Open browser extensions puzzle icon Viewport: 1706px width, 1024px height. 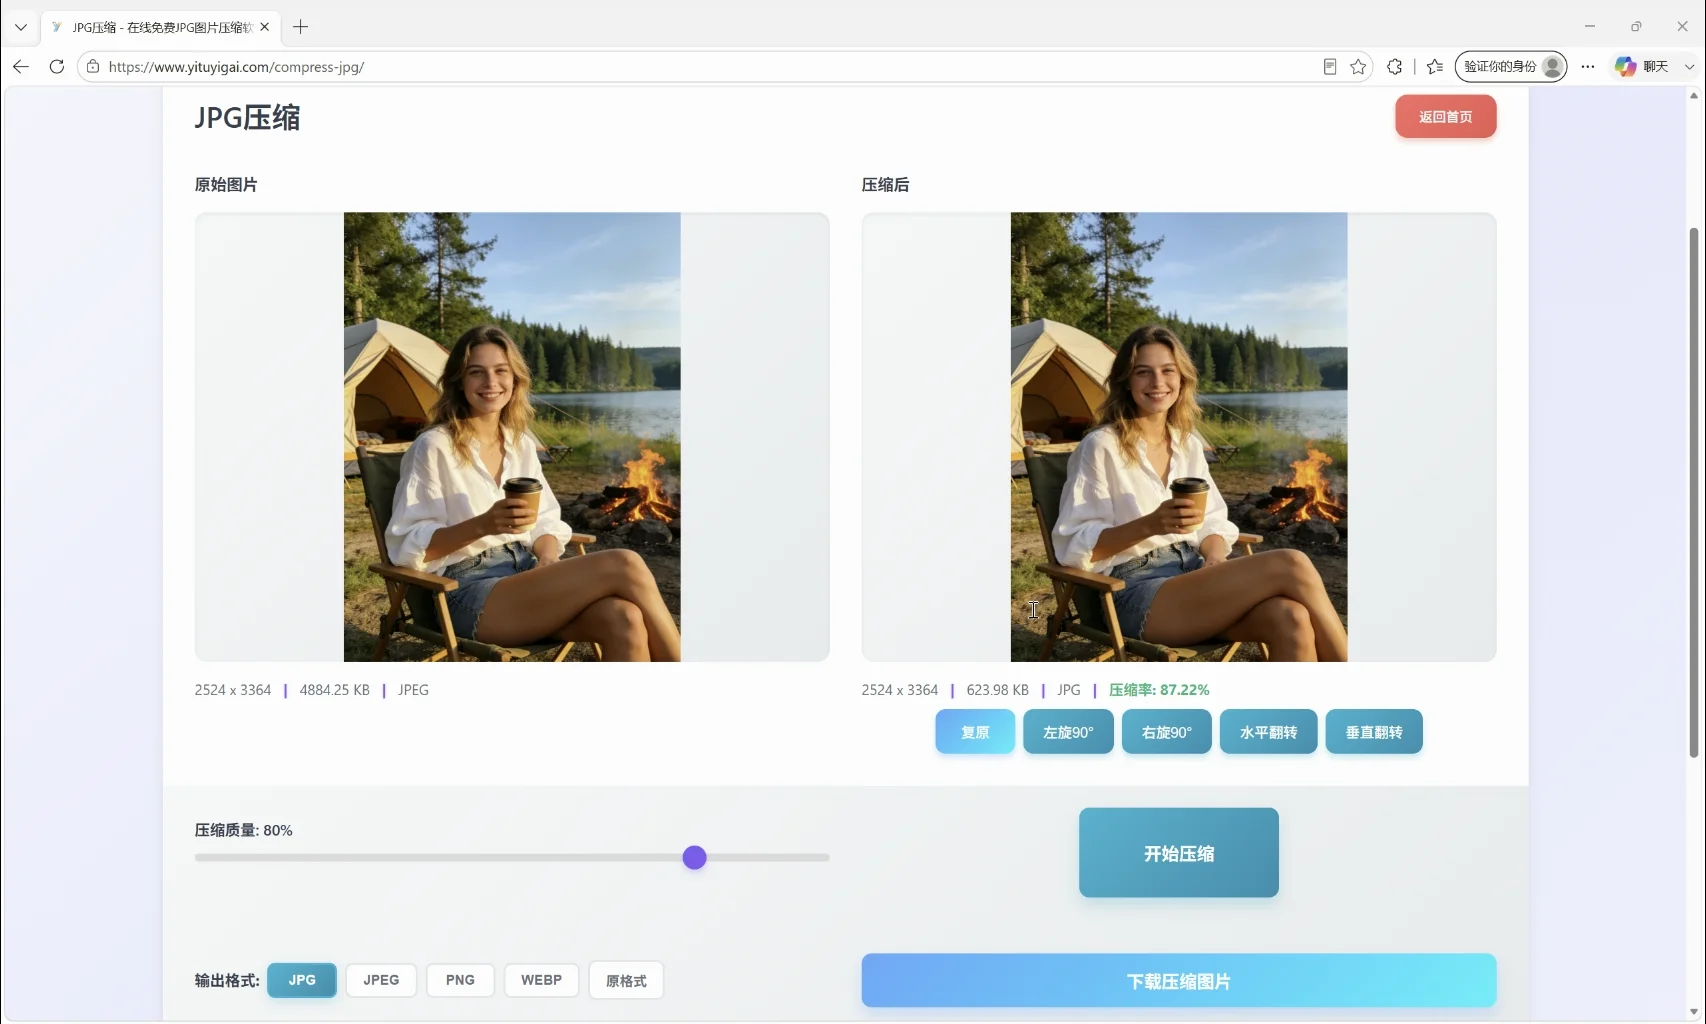pos(1395,67)
